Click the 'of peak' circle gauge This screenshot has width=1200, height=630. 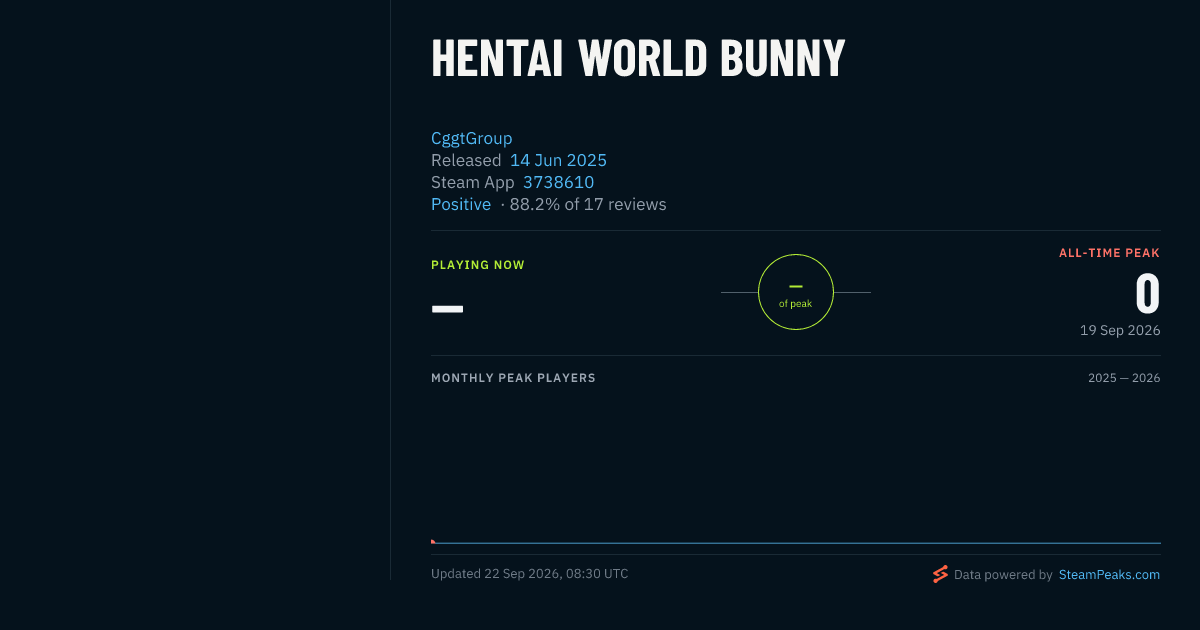click(796, 292)
